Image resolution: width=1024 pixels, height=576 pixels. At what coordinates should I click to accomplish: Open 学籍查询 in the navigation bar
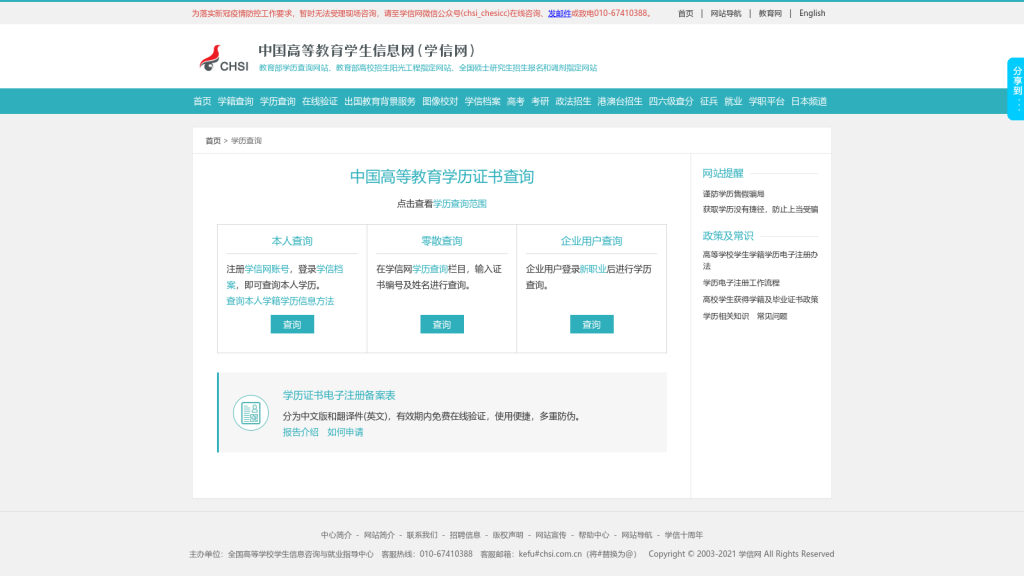[235, 101]
